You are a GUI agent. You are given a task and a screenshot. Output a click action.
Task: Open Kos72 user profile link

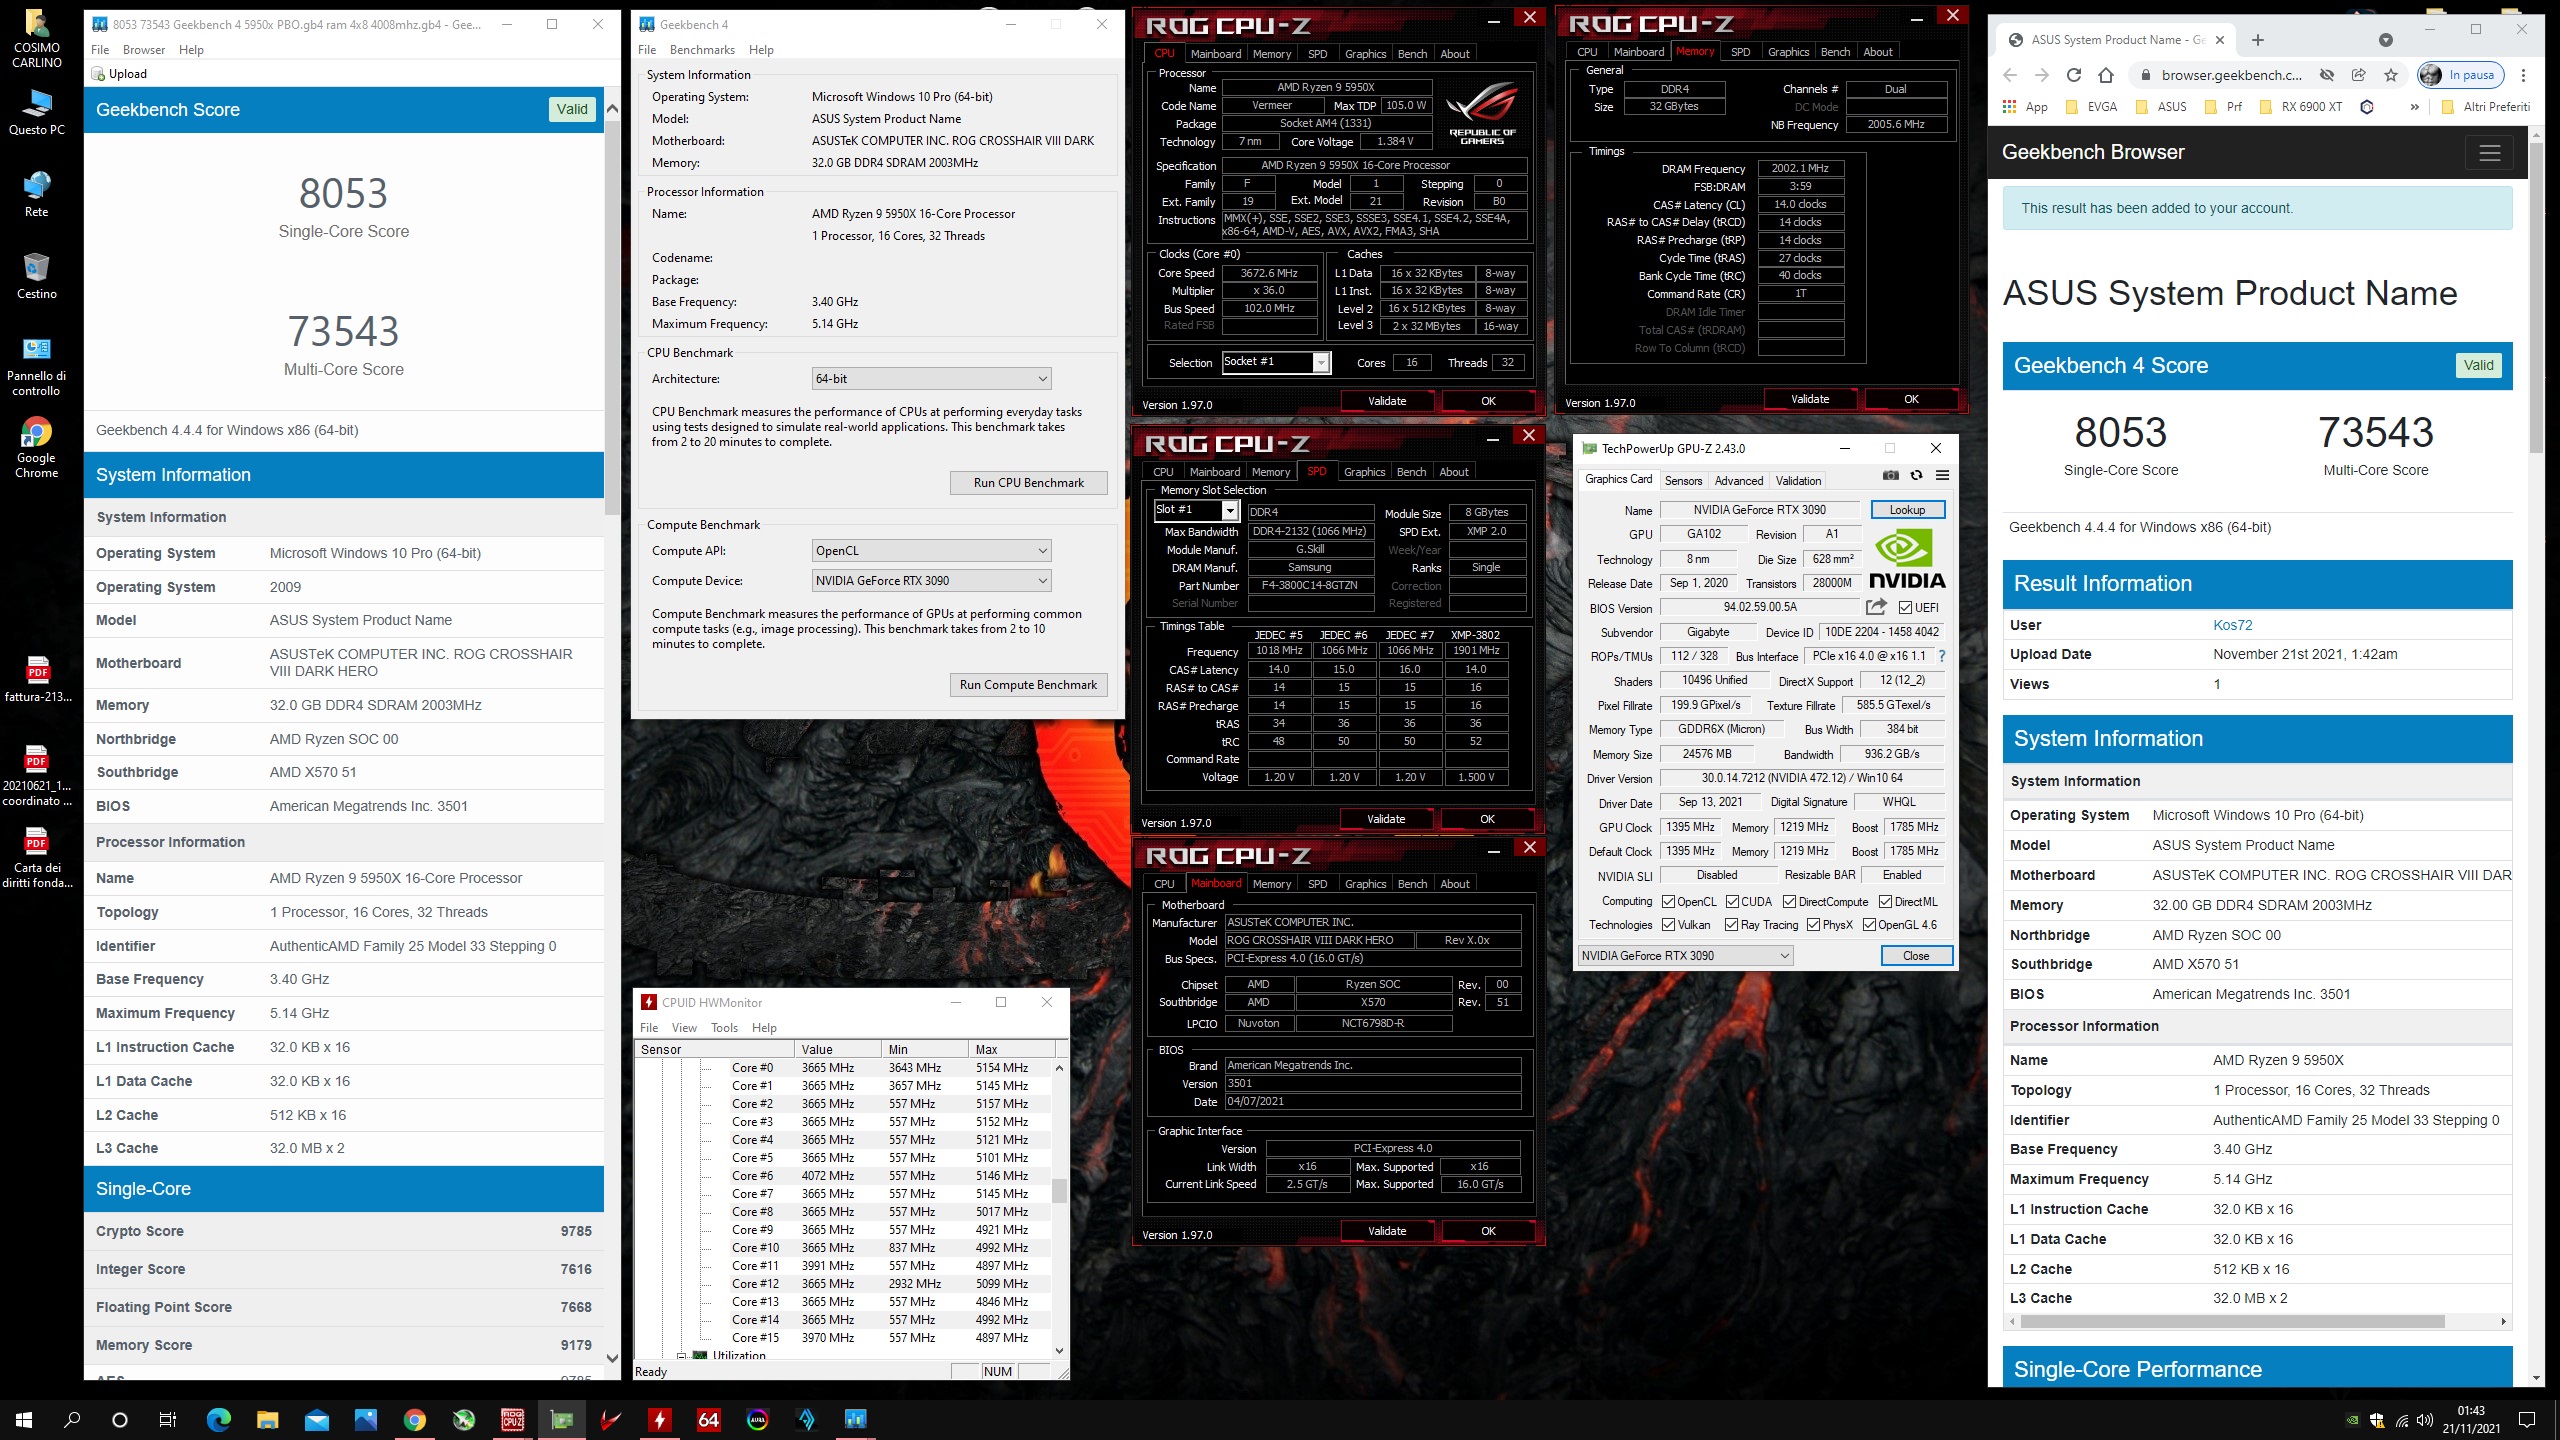[2232, 625]
